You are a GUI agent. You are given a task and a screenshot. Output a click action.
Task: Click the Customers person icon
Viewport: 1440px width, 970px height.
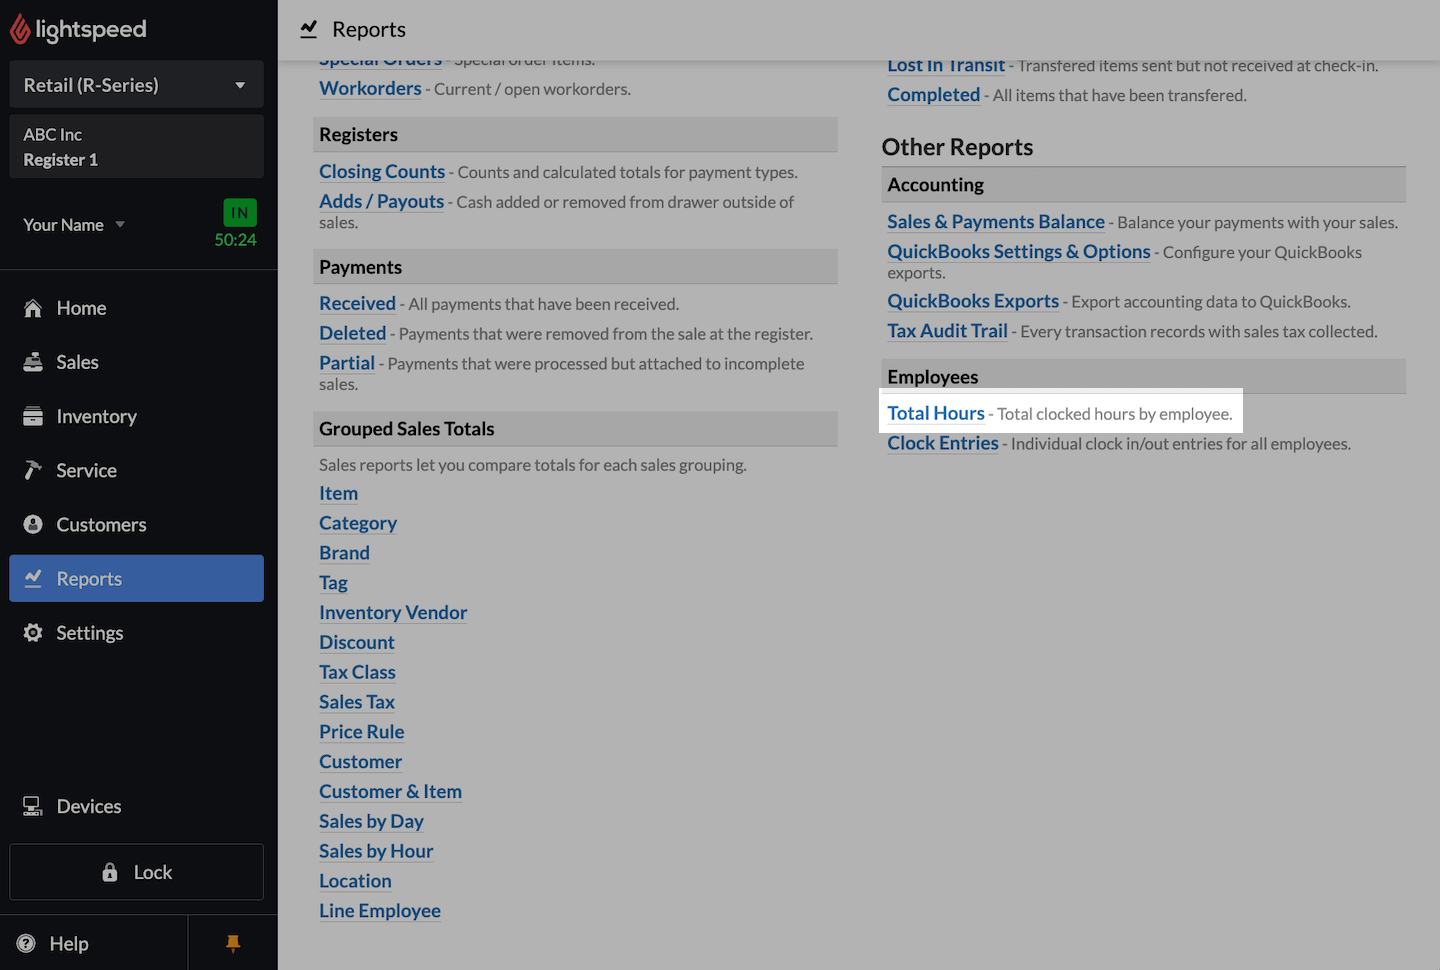point(33,524)
